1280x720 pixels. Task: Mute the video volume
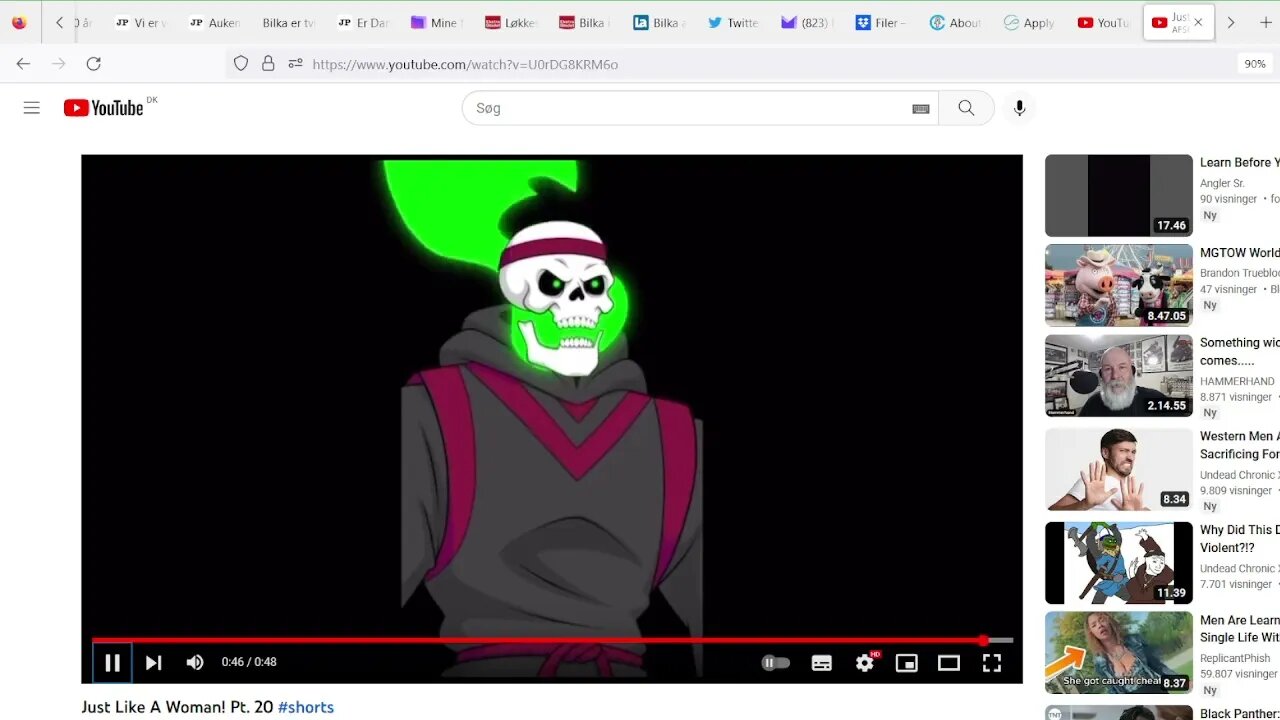194,662
